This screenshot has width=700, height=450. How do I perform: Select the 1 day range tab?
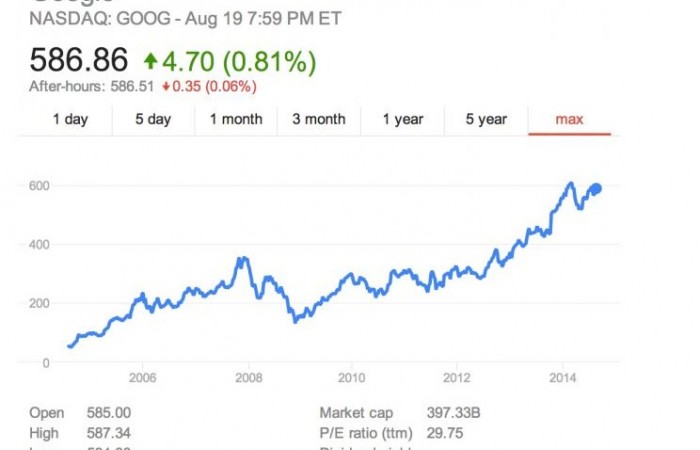70,119
